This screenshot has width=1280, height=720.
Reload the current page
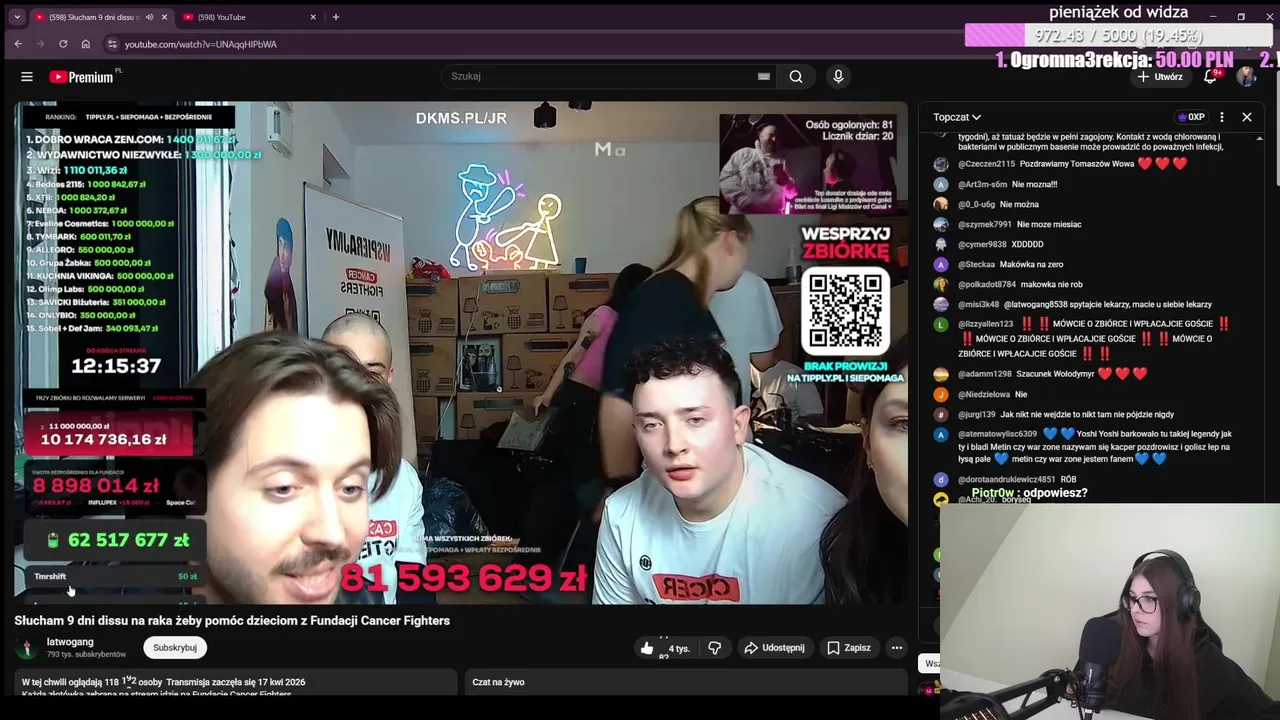click(x=63, y=44)
